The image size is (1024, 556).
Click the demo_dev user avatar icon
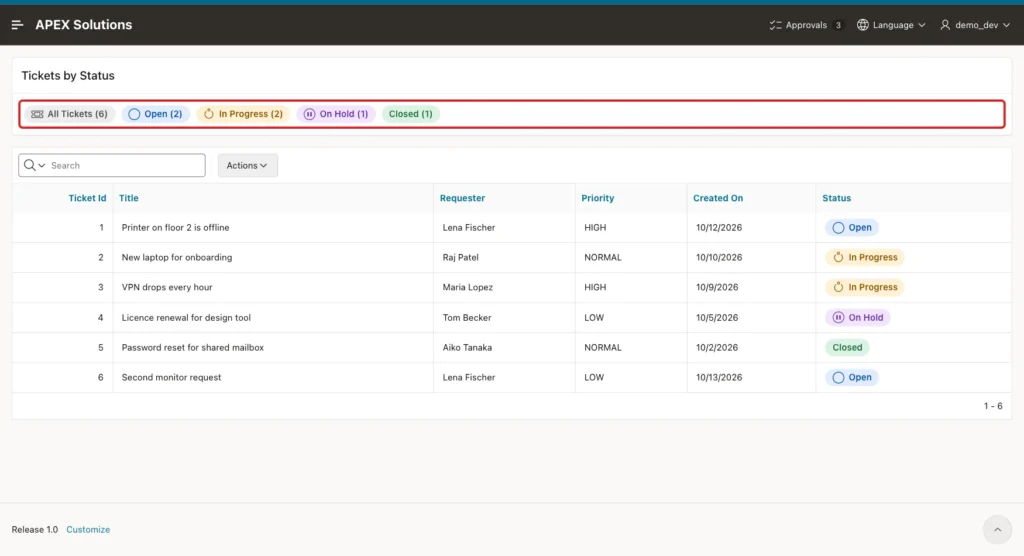945,25
